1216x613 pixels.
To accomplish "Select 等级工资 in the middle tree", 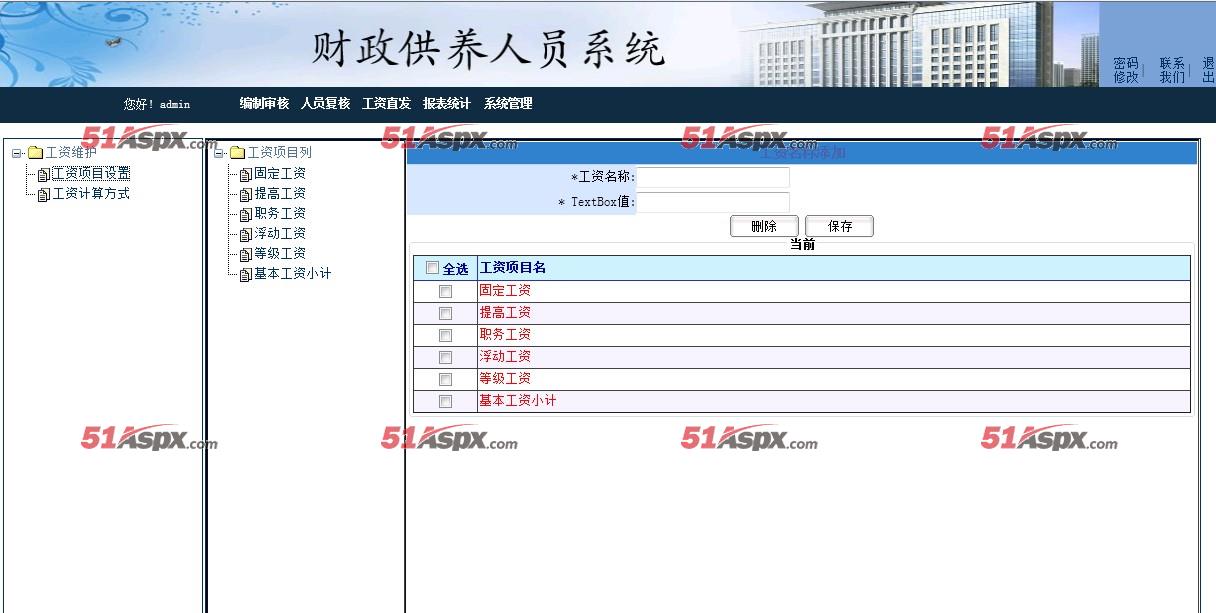I will 280,254.
